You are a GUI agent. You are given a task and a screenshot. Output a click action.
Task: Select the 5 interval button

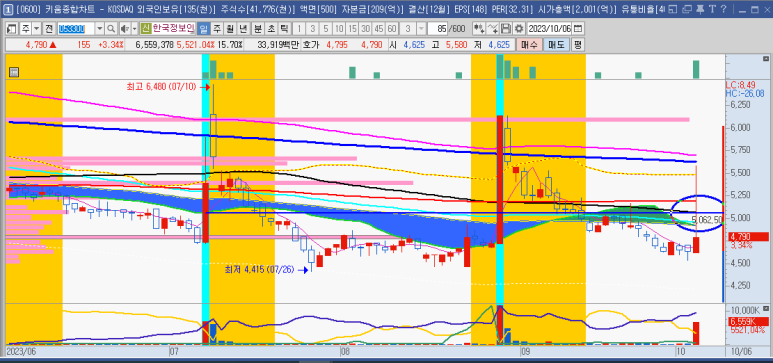(x=326, y=29)
